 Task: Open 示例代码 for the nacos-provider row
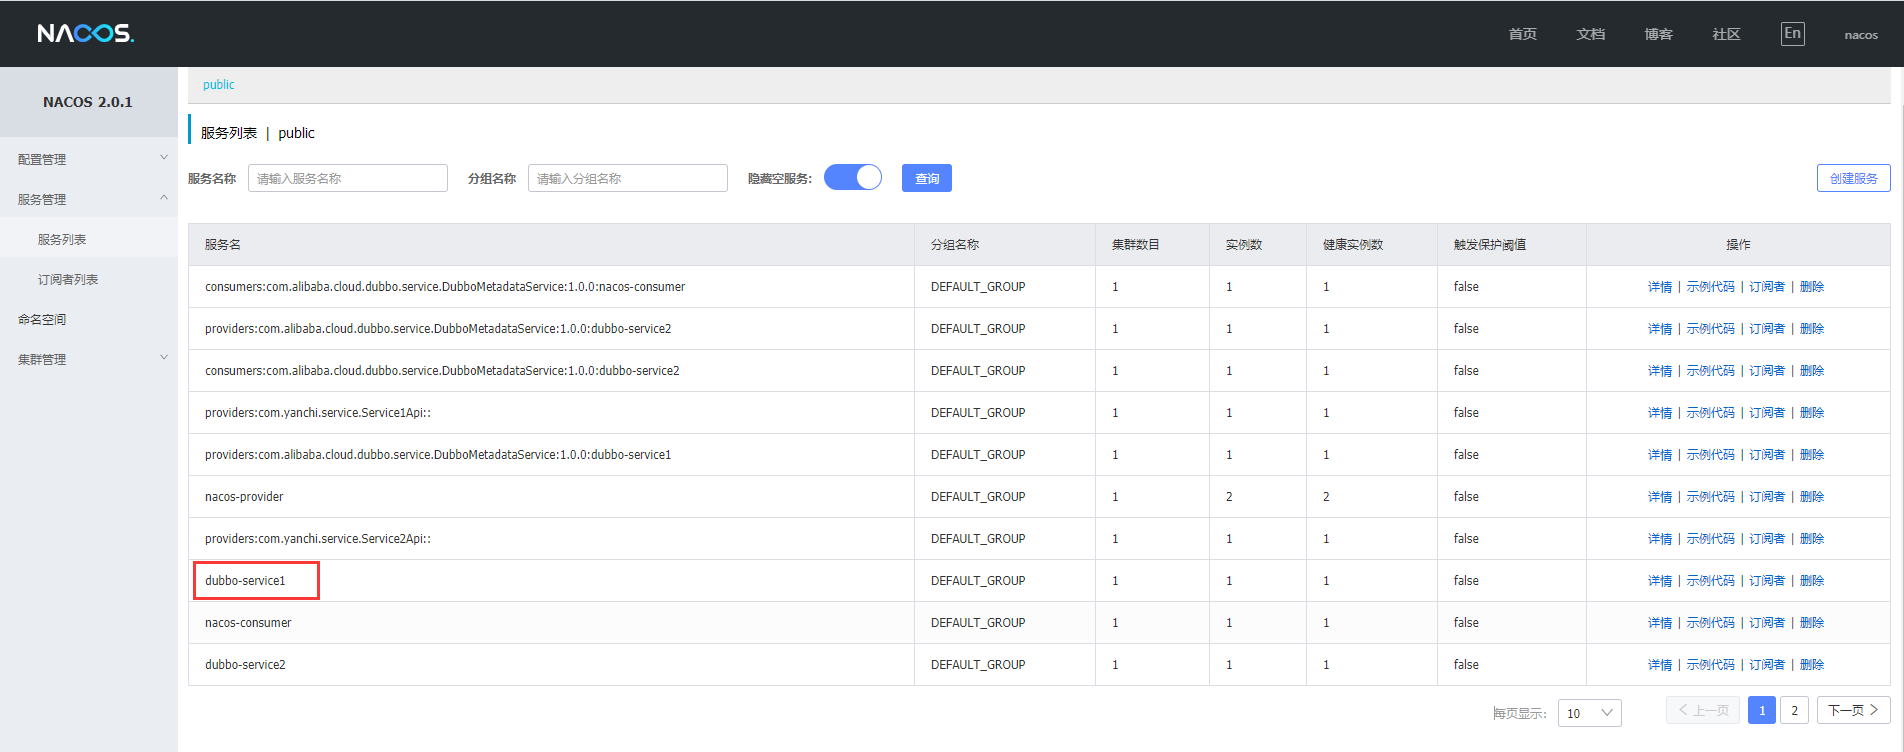[1711, 496]
